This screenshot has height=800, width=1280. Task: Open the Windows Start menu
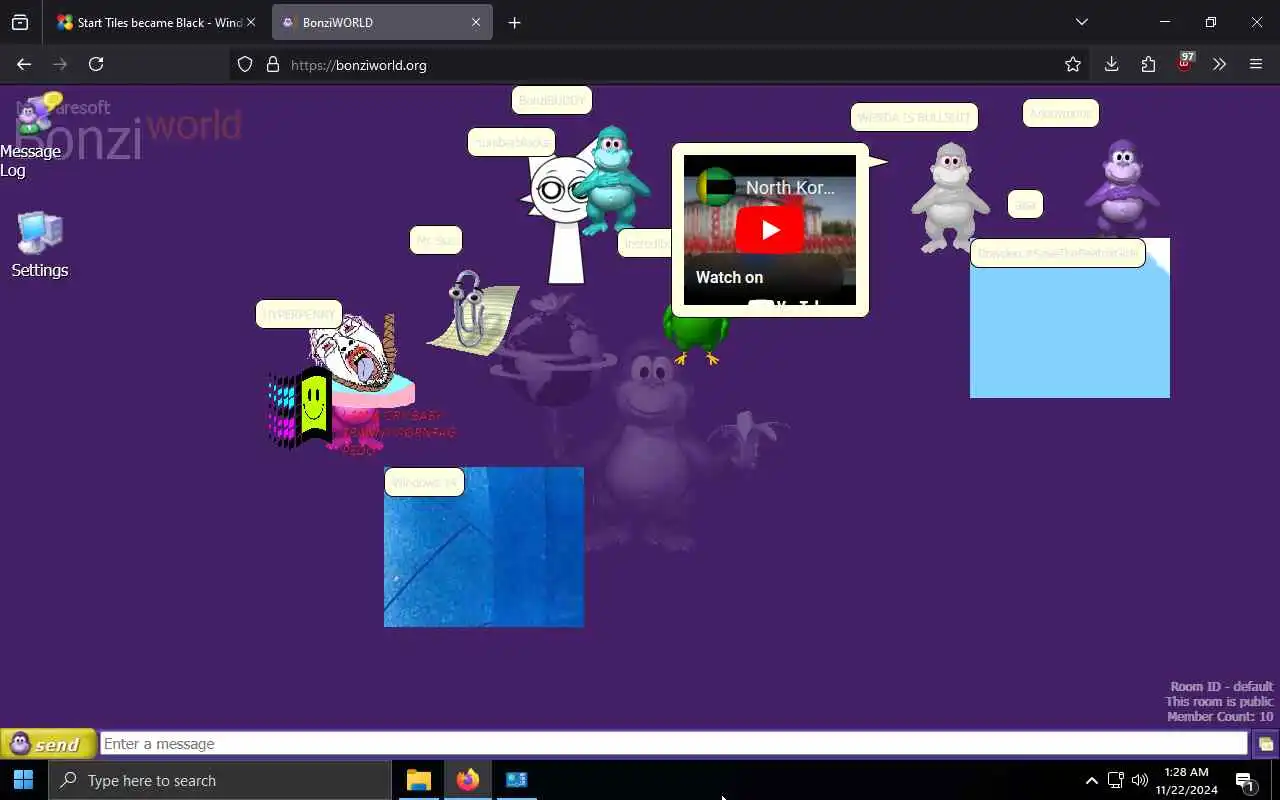(x=24, y=780)
